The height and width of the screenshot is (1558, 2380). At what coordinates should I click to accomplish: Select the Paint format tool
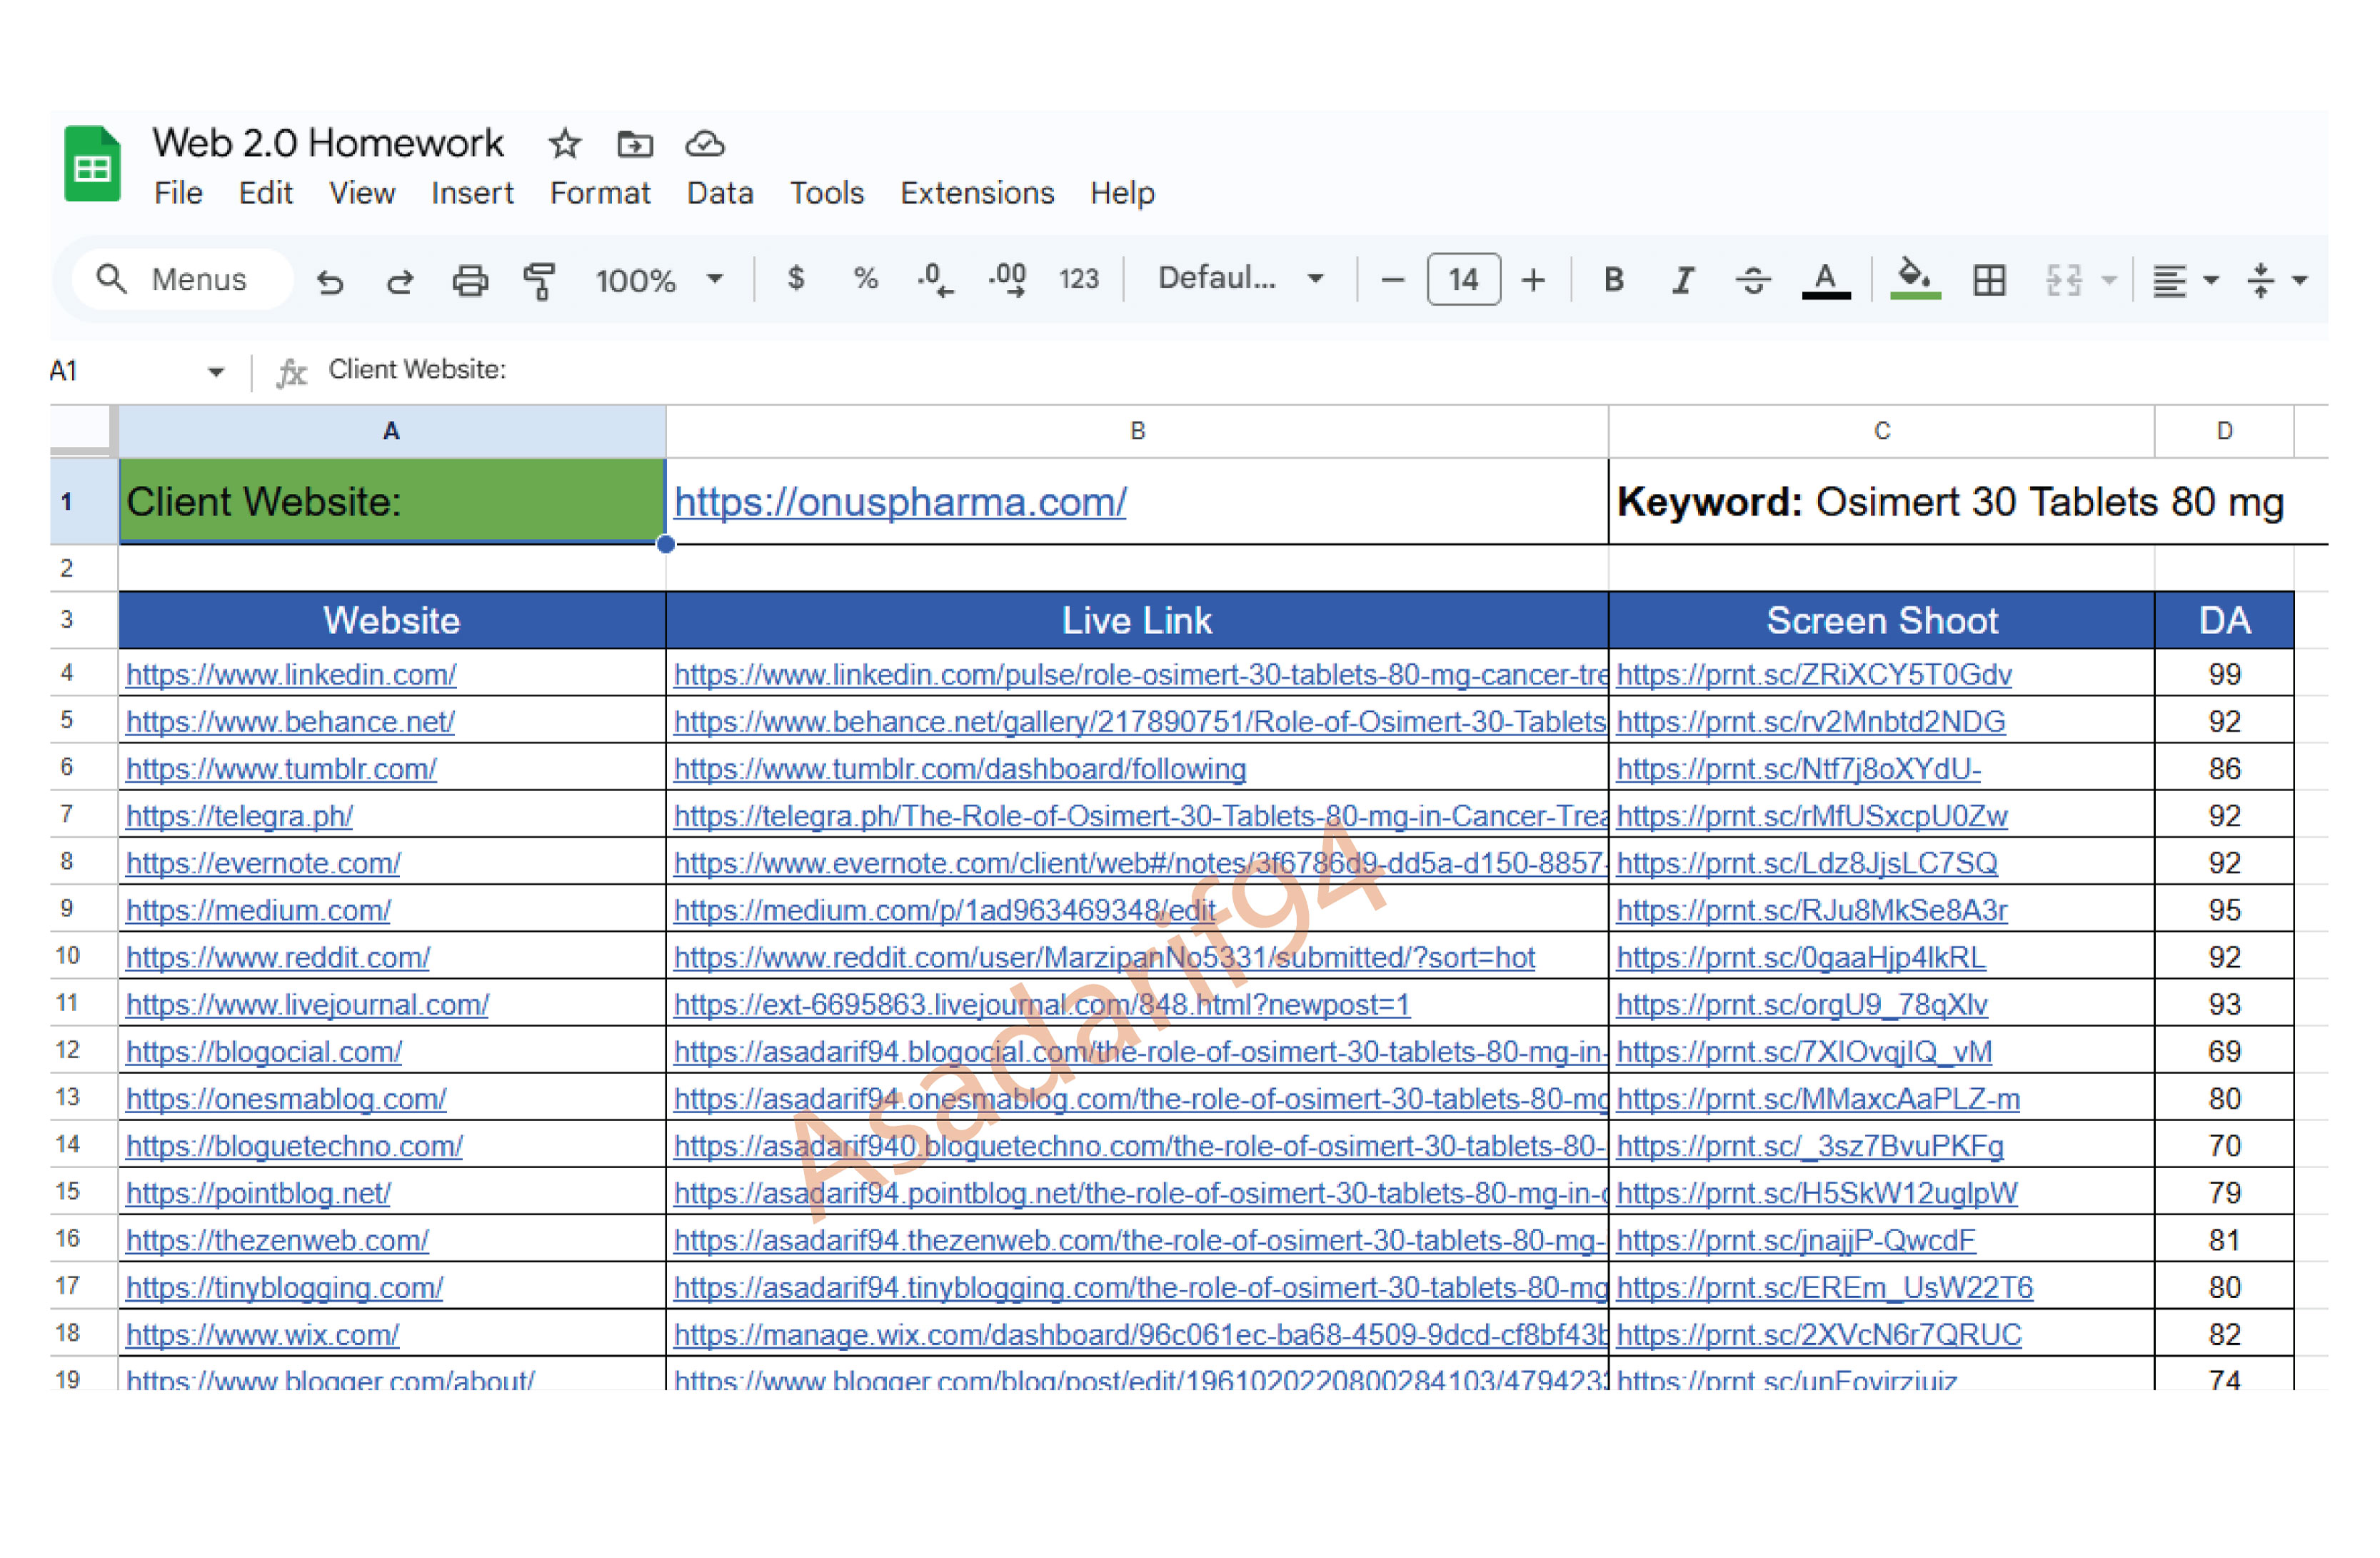[540, 280]
